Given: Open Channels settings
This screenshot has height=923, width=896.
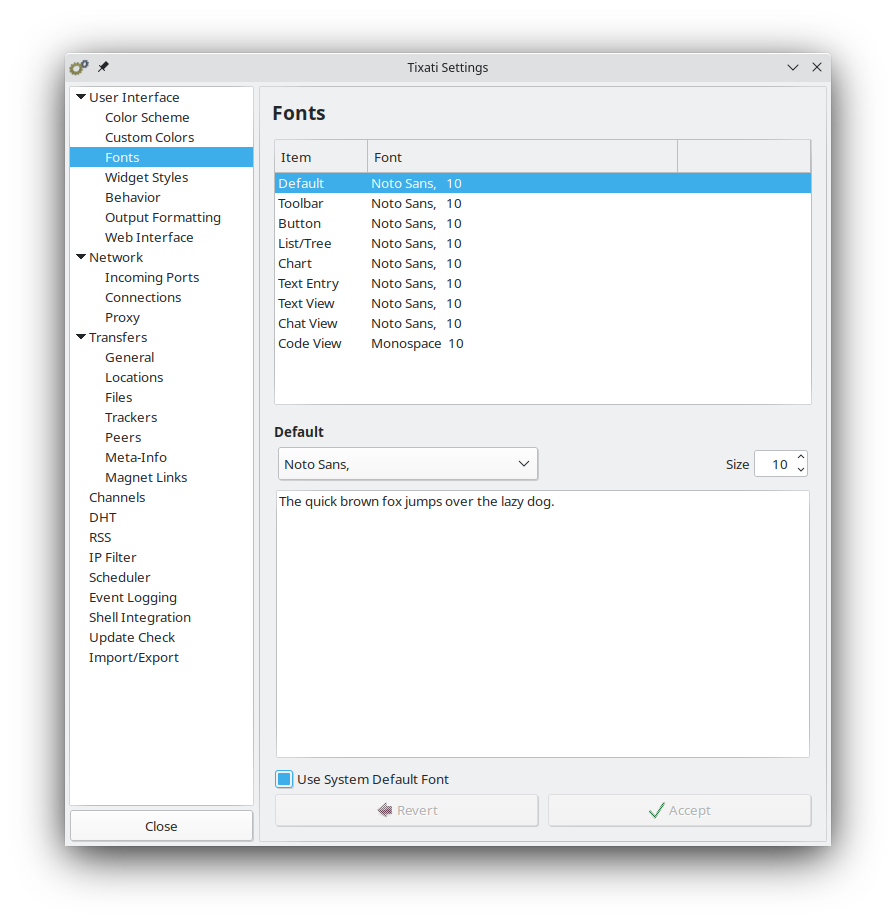Looking at the screenshot, I should point(117,497).
